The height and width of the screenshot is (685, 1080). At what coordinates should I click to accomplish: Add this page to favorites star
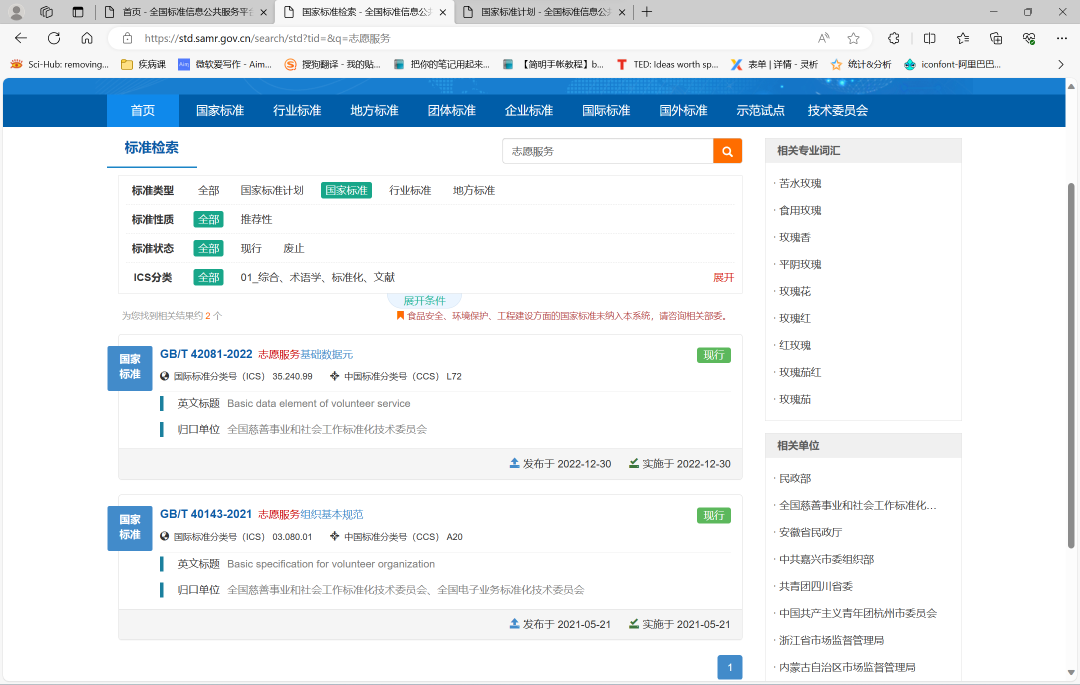853,38
